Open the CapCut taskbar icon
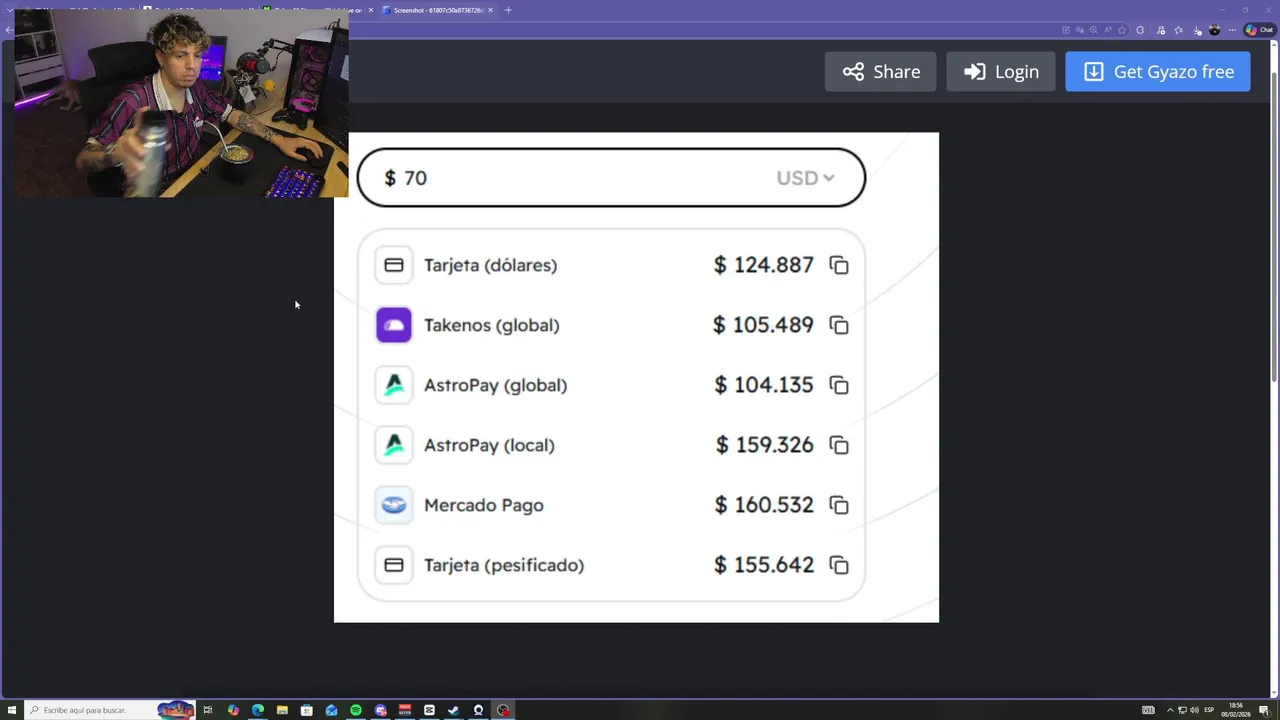This screenshot has width=1280, height=720. pyautogui.click(x=429, y=710)
